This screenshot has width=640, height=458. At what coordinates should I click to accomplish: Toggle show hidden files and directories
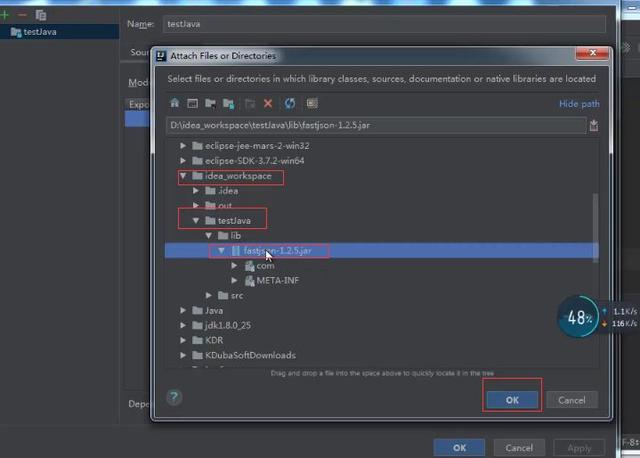[312, 103]
